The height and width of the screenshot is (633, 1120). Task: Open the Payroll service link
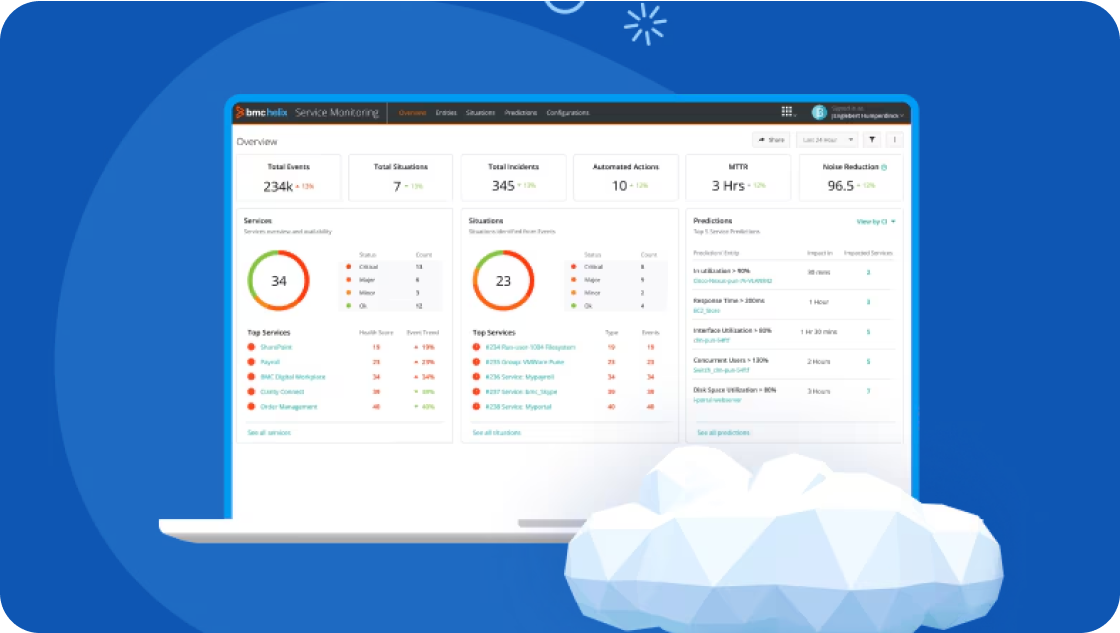click(x=270, y=362)
